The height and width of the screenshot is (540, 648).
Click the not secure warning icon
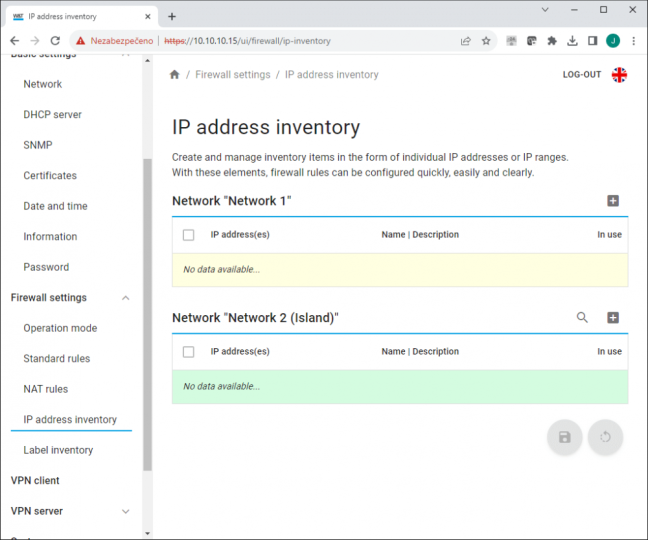click(81, 40)
